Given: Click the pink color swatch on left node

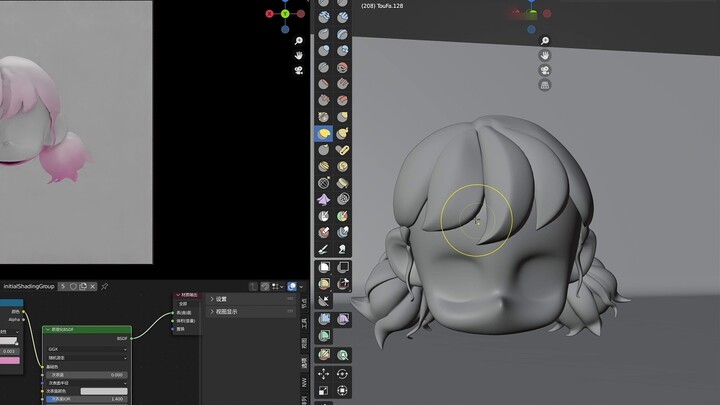Looking at the screenshot, I should tap(9, 362).
